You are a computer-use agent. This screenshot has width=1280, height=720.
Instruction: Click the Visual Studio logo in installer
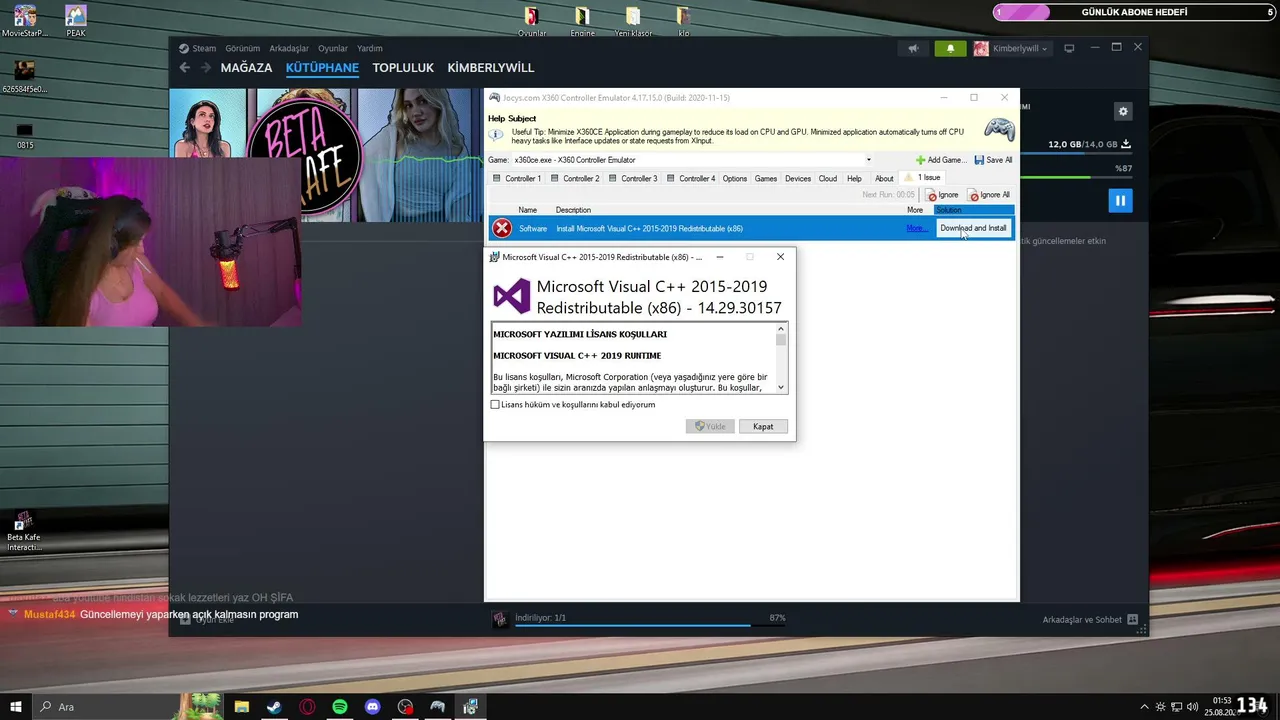point(512,297)
